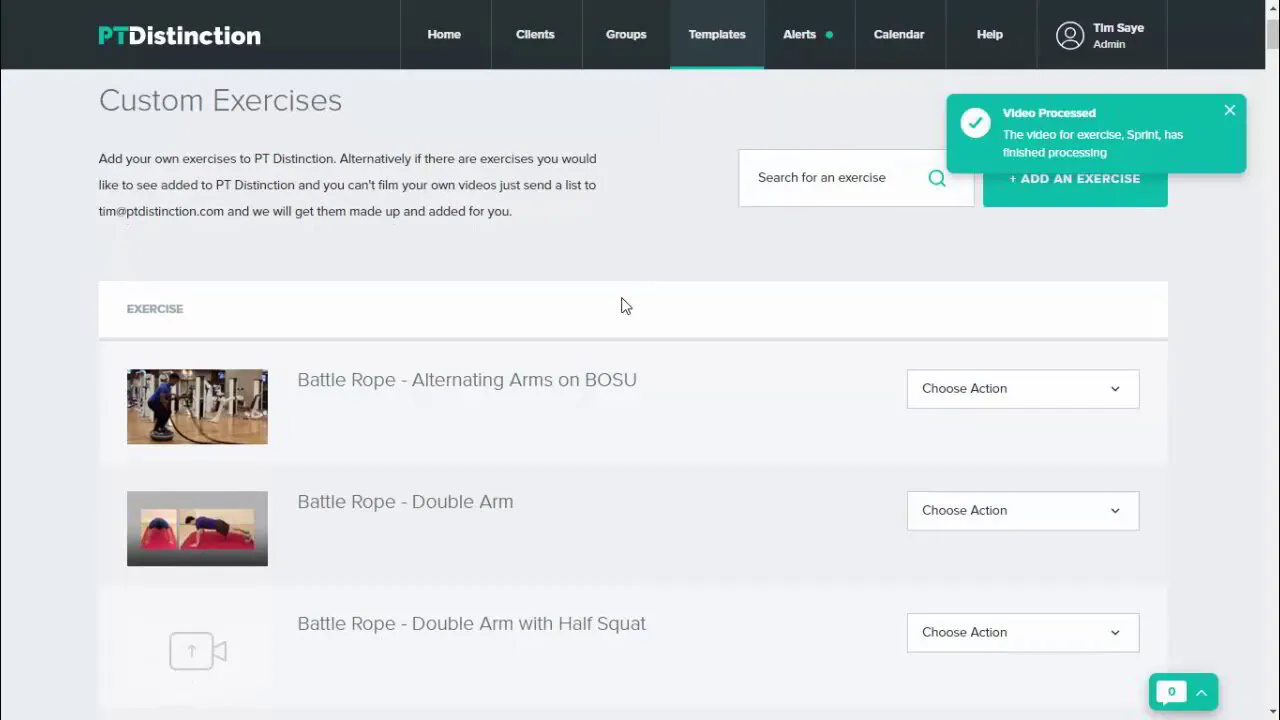Open Choose Action for Alternating Arms on BOSU
The image size is (1280, 720).
(x=1022, y=388)
